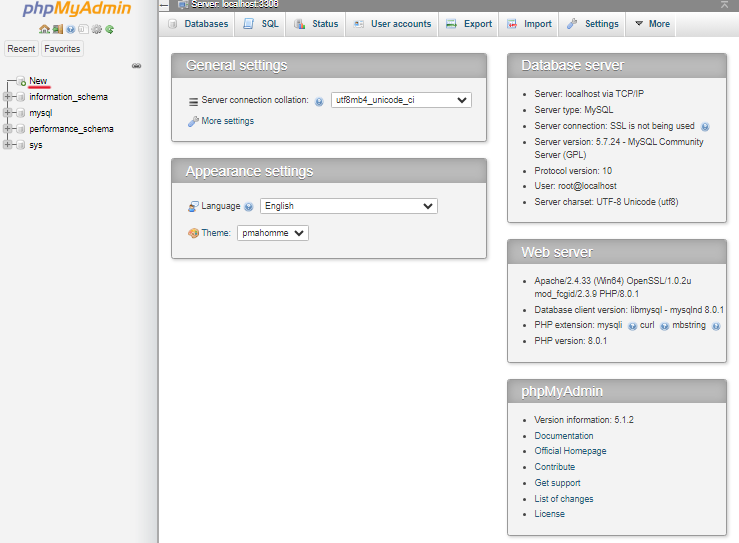The height and width of the screenshot is (543, 739).
Task: Click the information_schema database icon
Action: (x=20, y=97)
